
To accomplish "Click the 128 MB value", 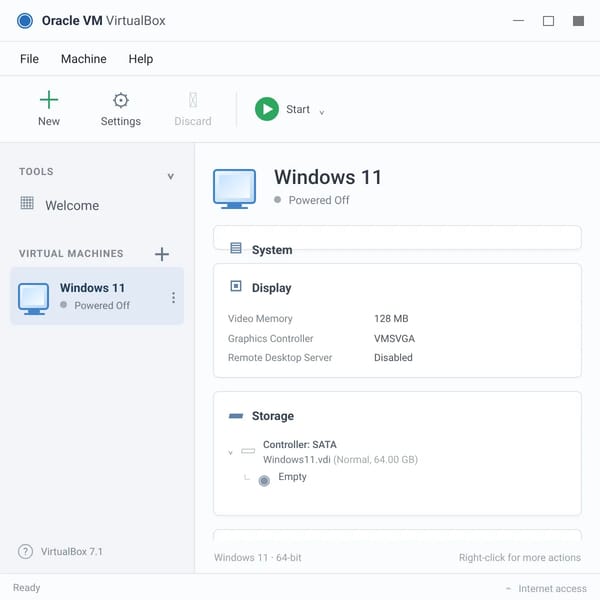I will point(391,319).
